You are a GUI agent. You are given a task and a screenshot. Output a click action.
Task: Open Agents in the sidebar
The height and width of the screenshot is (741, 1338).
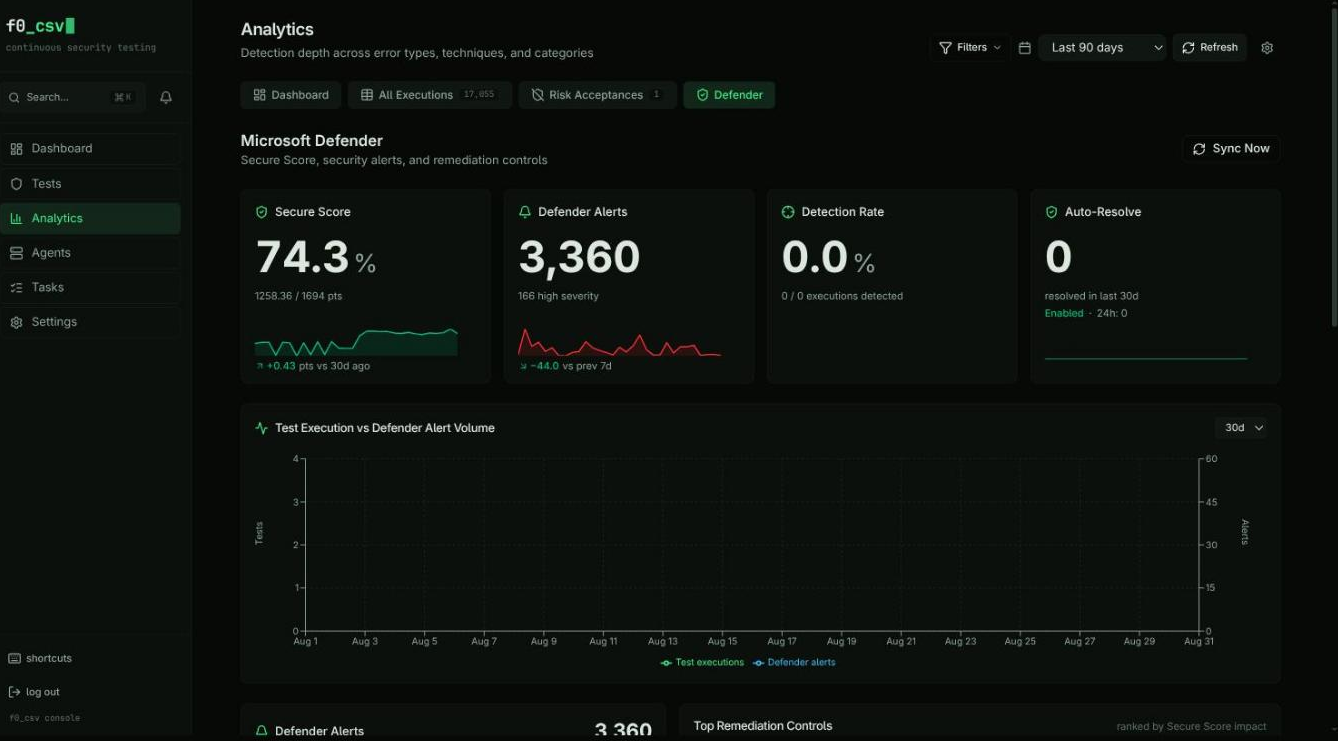(91, 253)
